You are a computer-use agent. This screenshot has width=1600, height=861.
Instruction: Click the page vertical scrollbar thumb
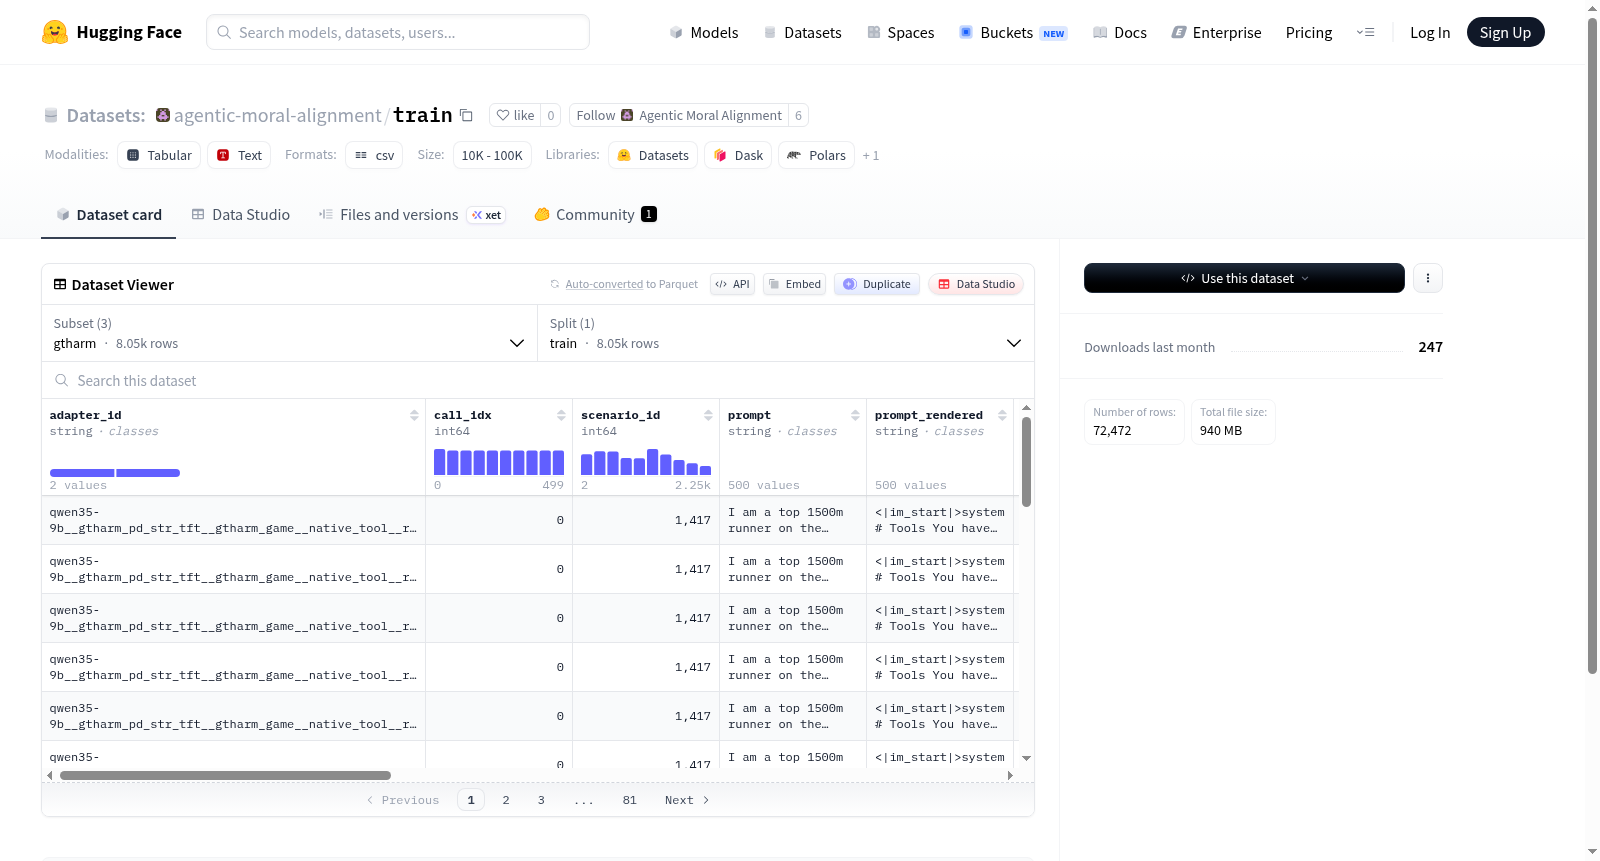(x=1592, y=345)
